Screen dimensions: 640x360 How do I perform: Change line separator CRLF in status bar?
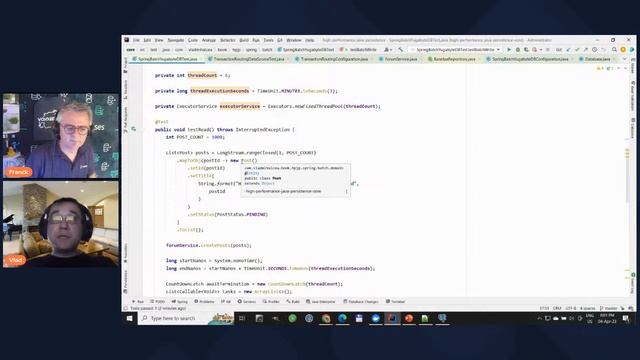557,308
